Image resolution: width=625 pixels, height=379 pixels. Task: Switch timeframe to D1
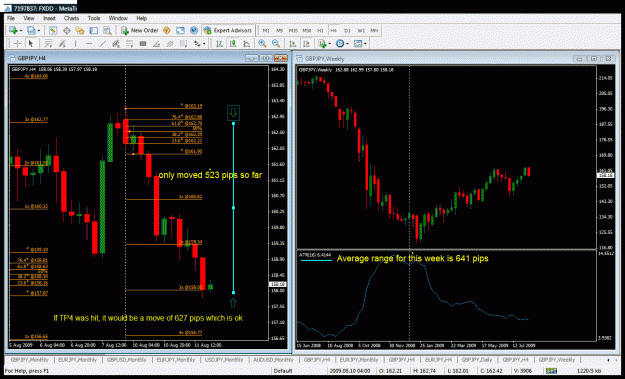(x=347, y=30)
